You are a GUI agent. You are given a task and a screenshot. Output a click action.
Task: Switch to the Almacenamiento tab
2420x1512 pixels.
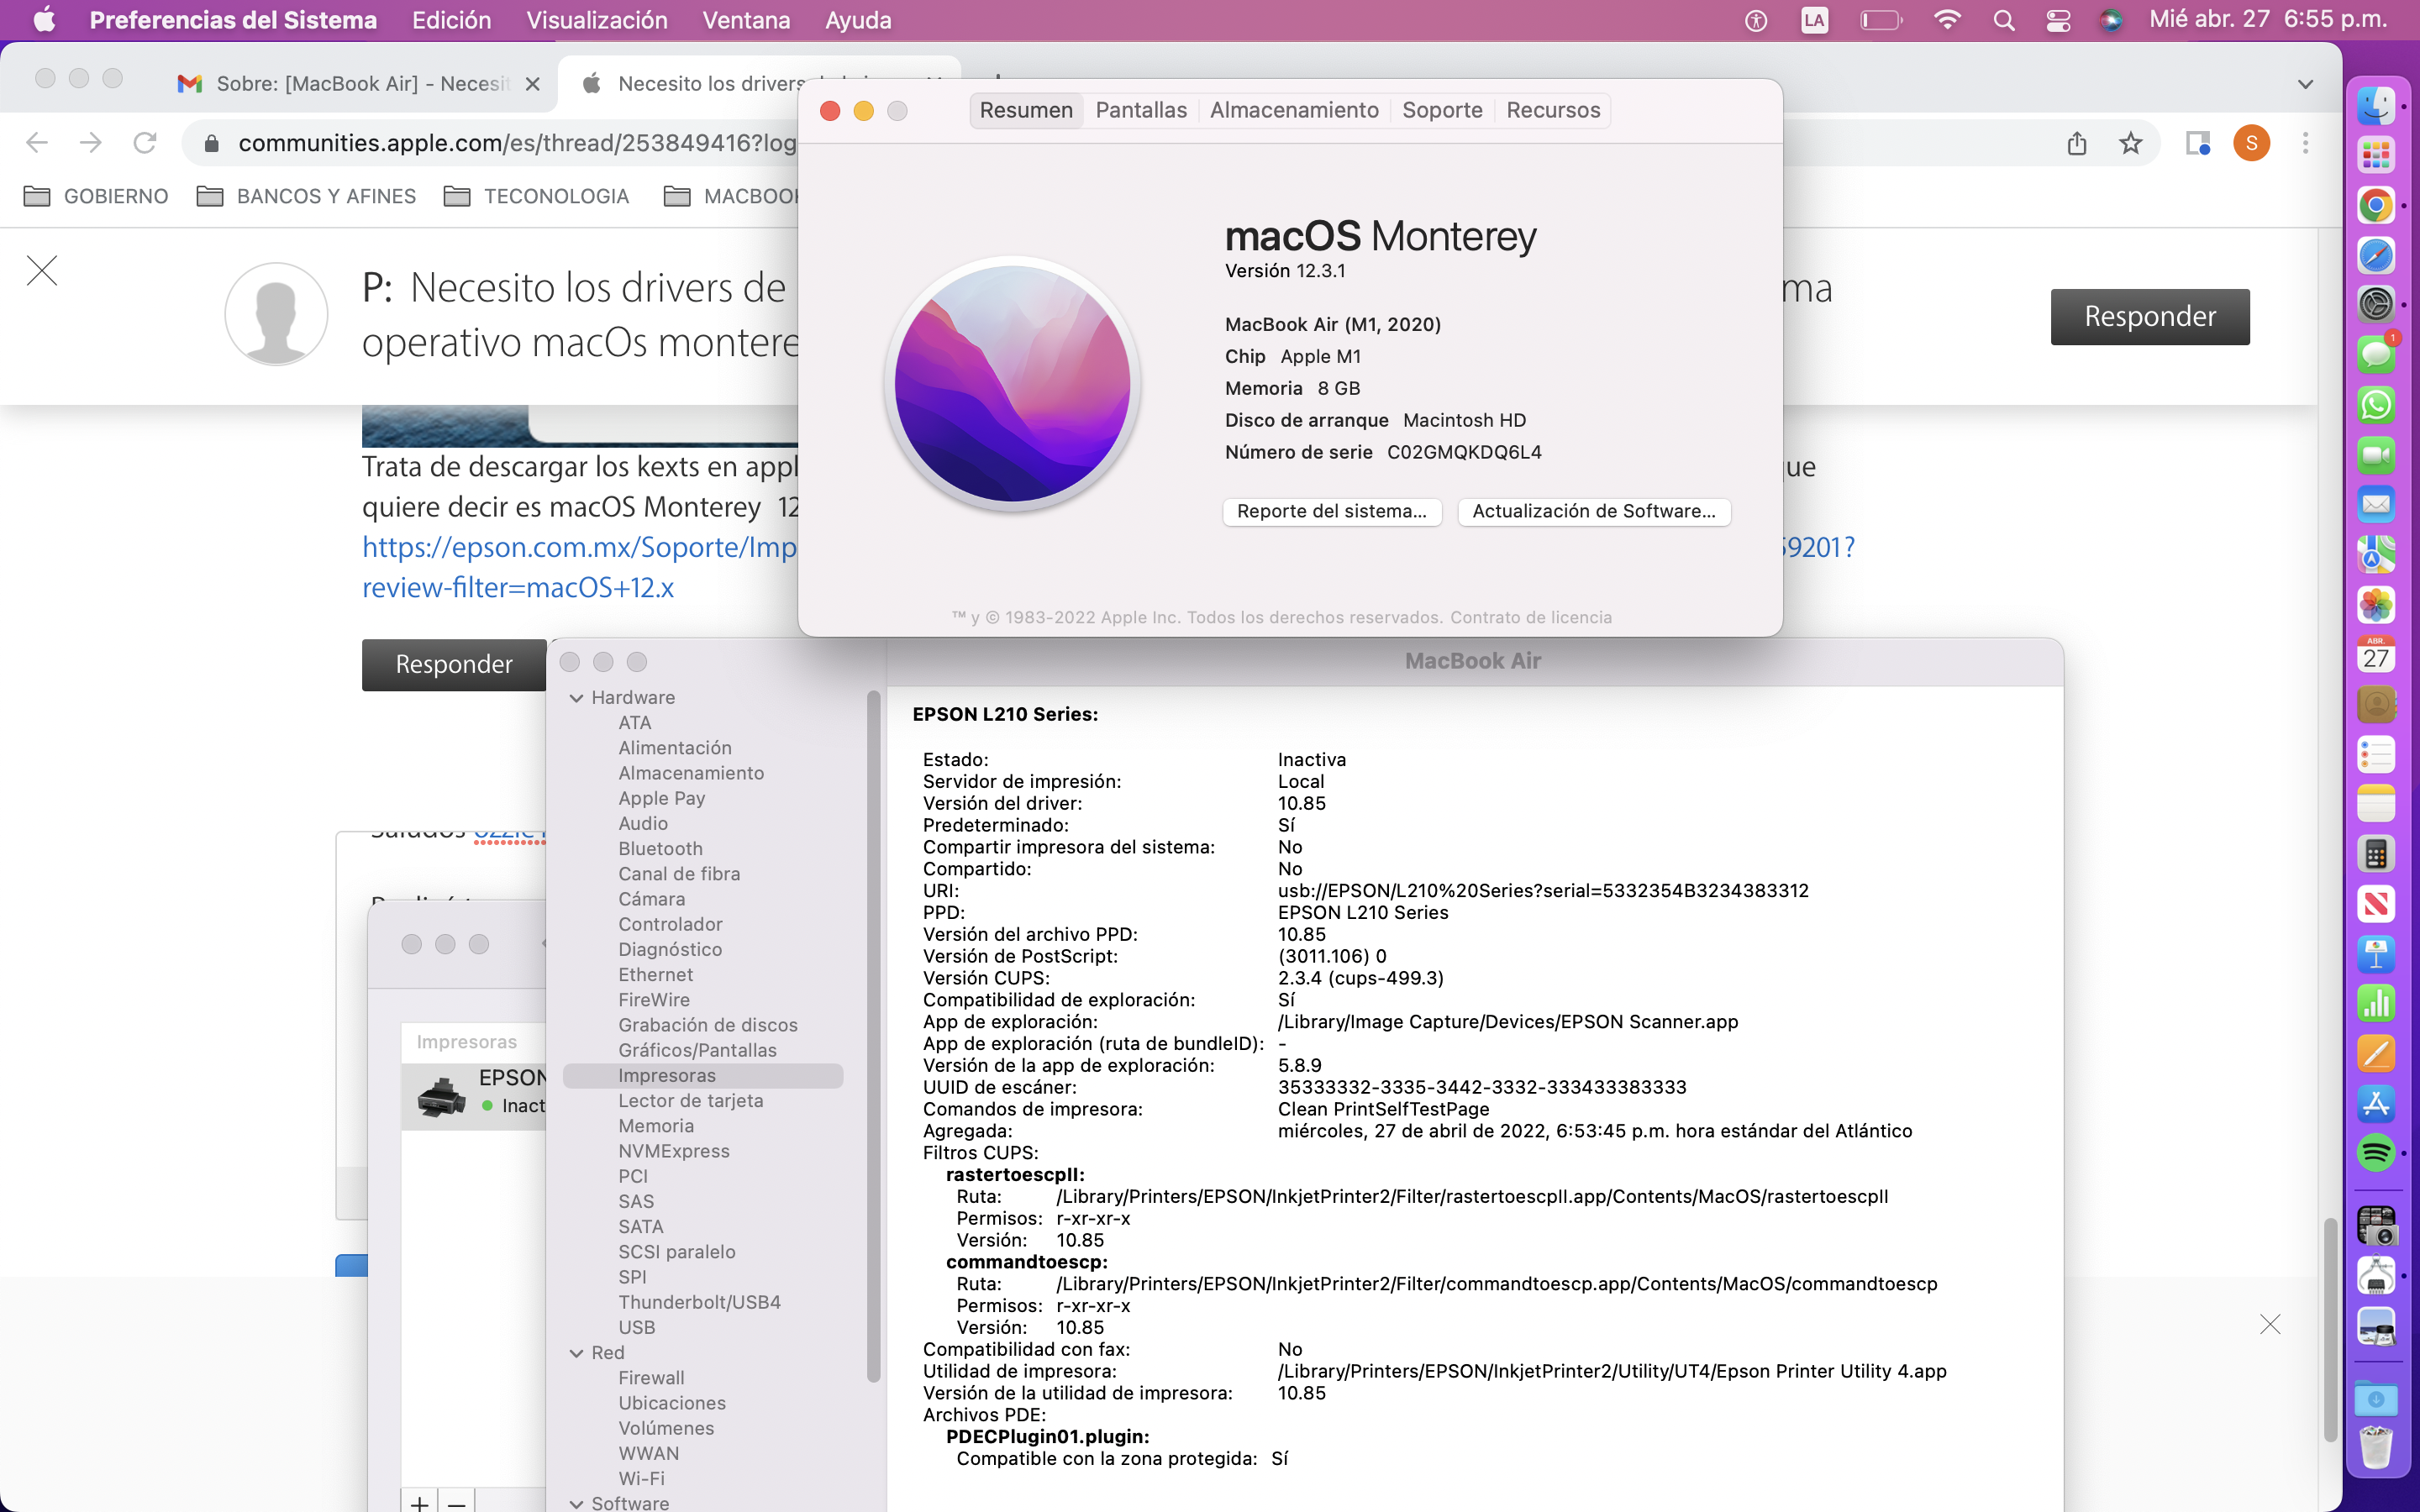pos(1294,110)
